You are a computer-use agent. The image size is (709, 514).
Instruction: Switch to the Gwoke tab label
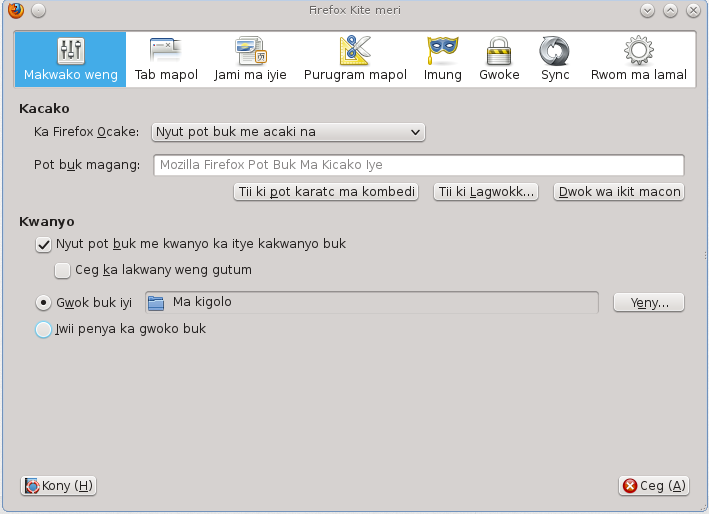click(499, 75)
